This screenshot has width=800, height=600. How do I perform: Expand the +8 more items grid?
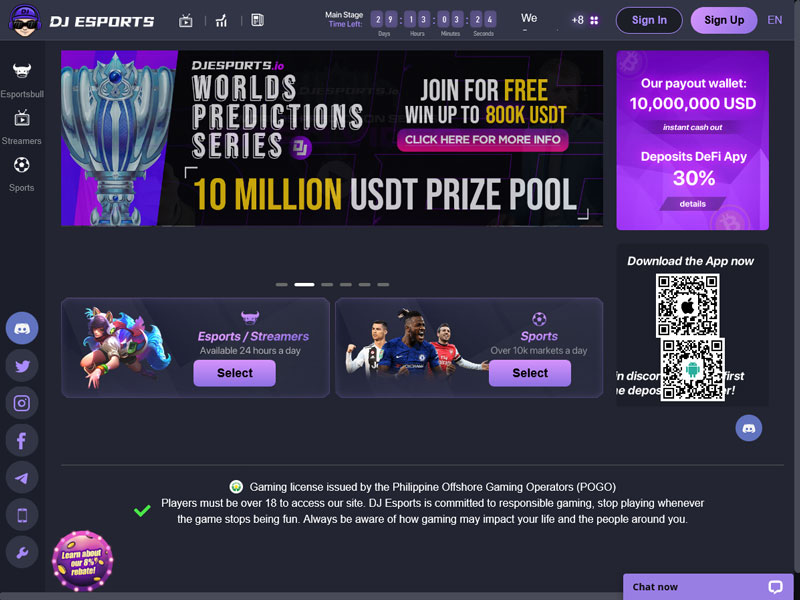point(585,20)
